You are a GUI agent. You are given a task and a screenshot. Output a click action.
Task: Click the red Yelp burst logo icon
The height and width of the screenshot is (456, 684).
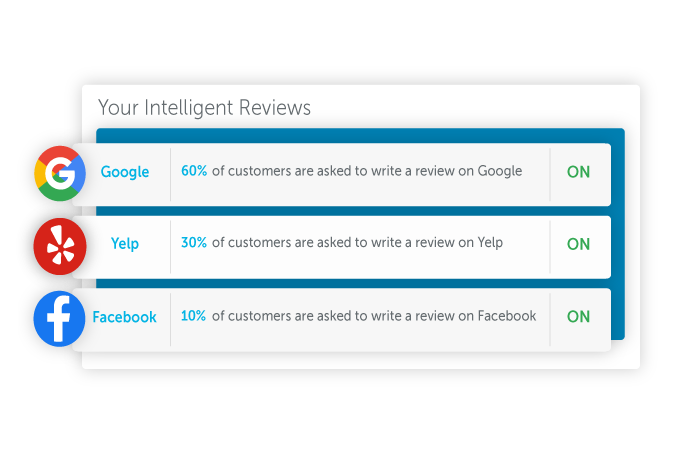(60, 247)
